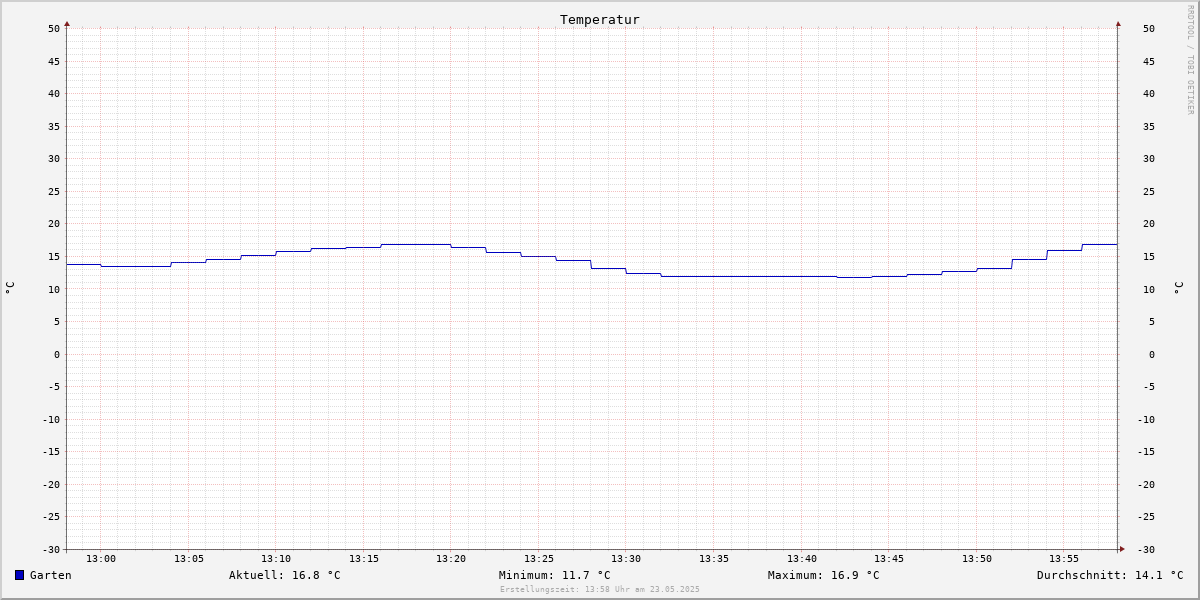This screenshot has width=1200, height=600.
Task: Click the Minimum: 11.7 °C value
Action: (555, 575)
